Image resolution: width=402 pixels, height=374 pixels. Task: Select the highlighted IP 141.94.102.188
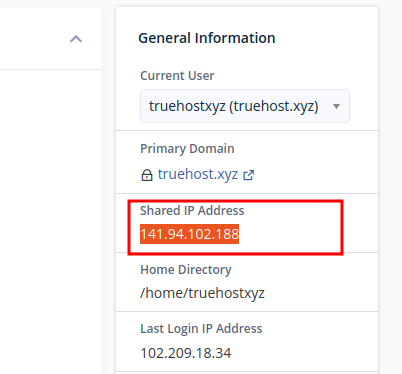189,234
